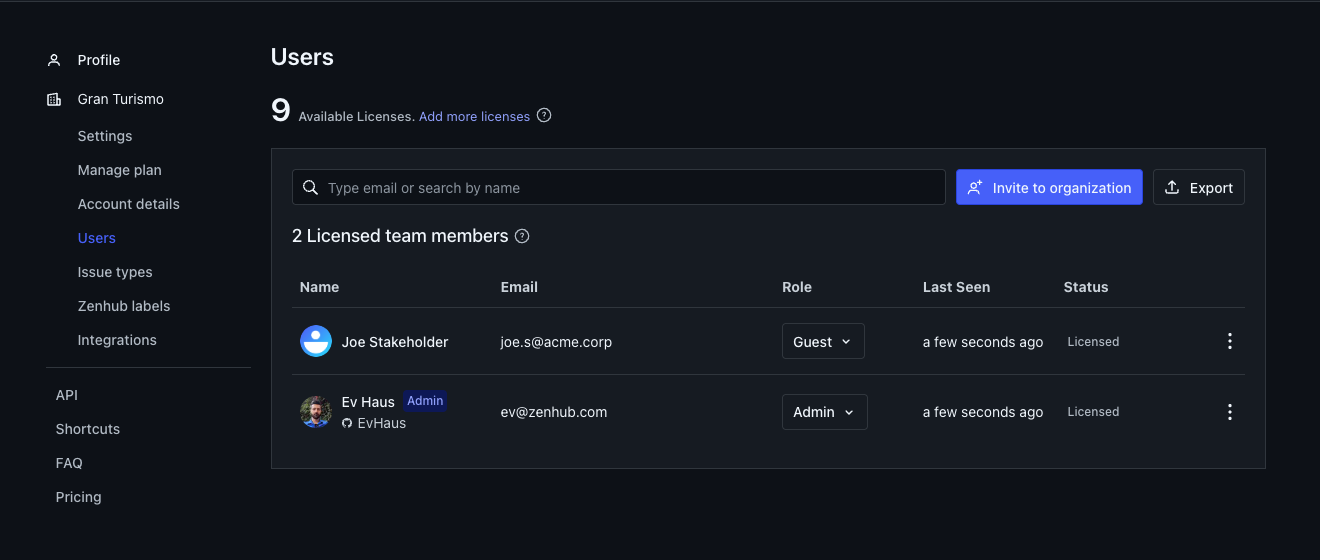Click the Role column header
Image resolution: width=1320 pixels, height=560 pixels.
(797, 287)
